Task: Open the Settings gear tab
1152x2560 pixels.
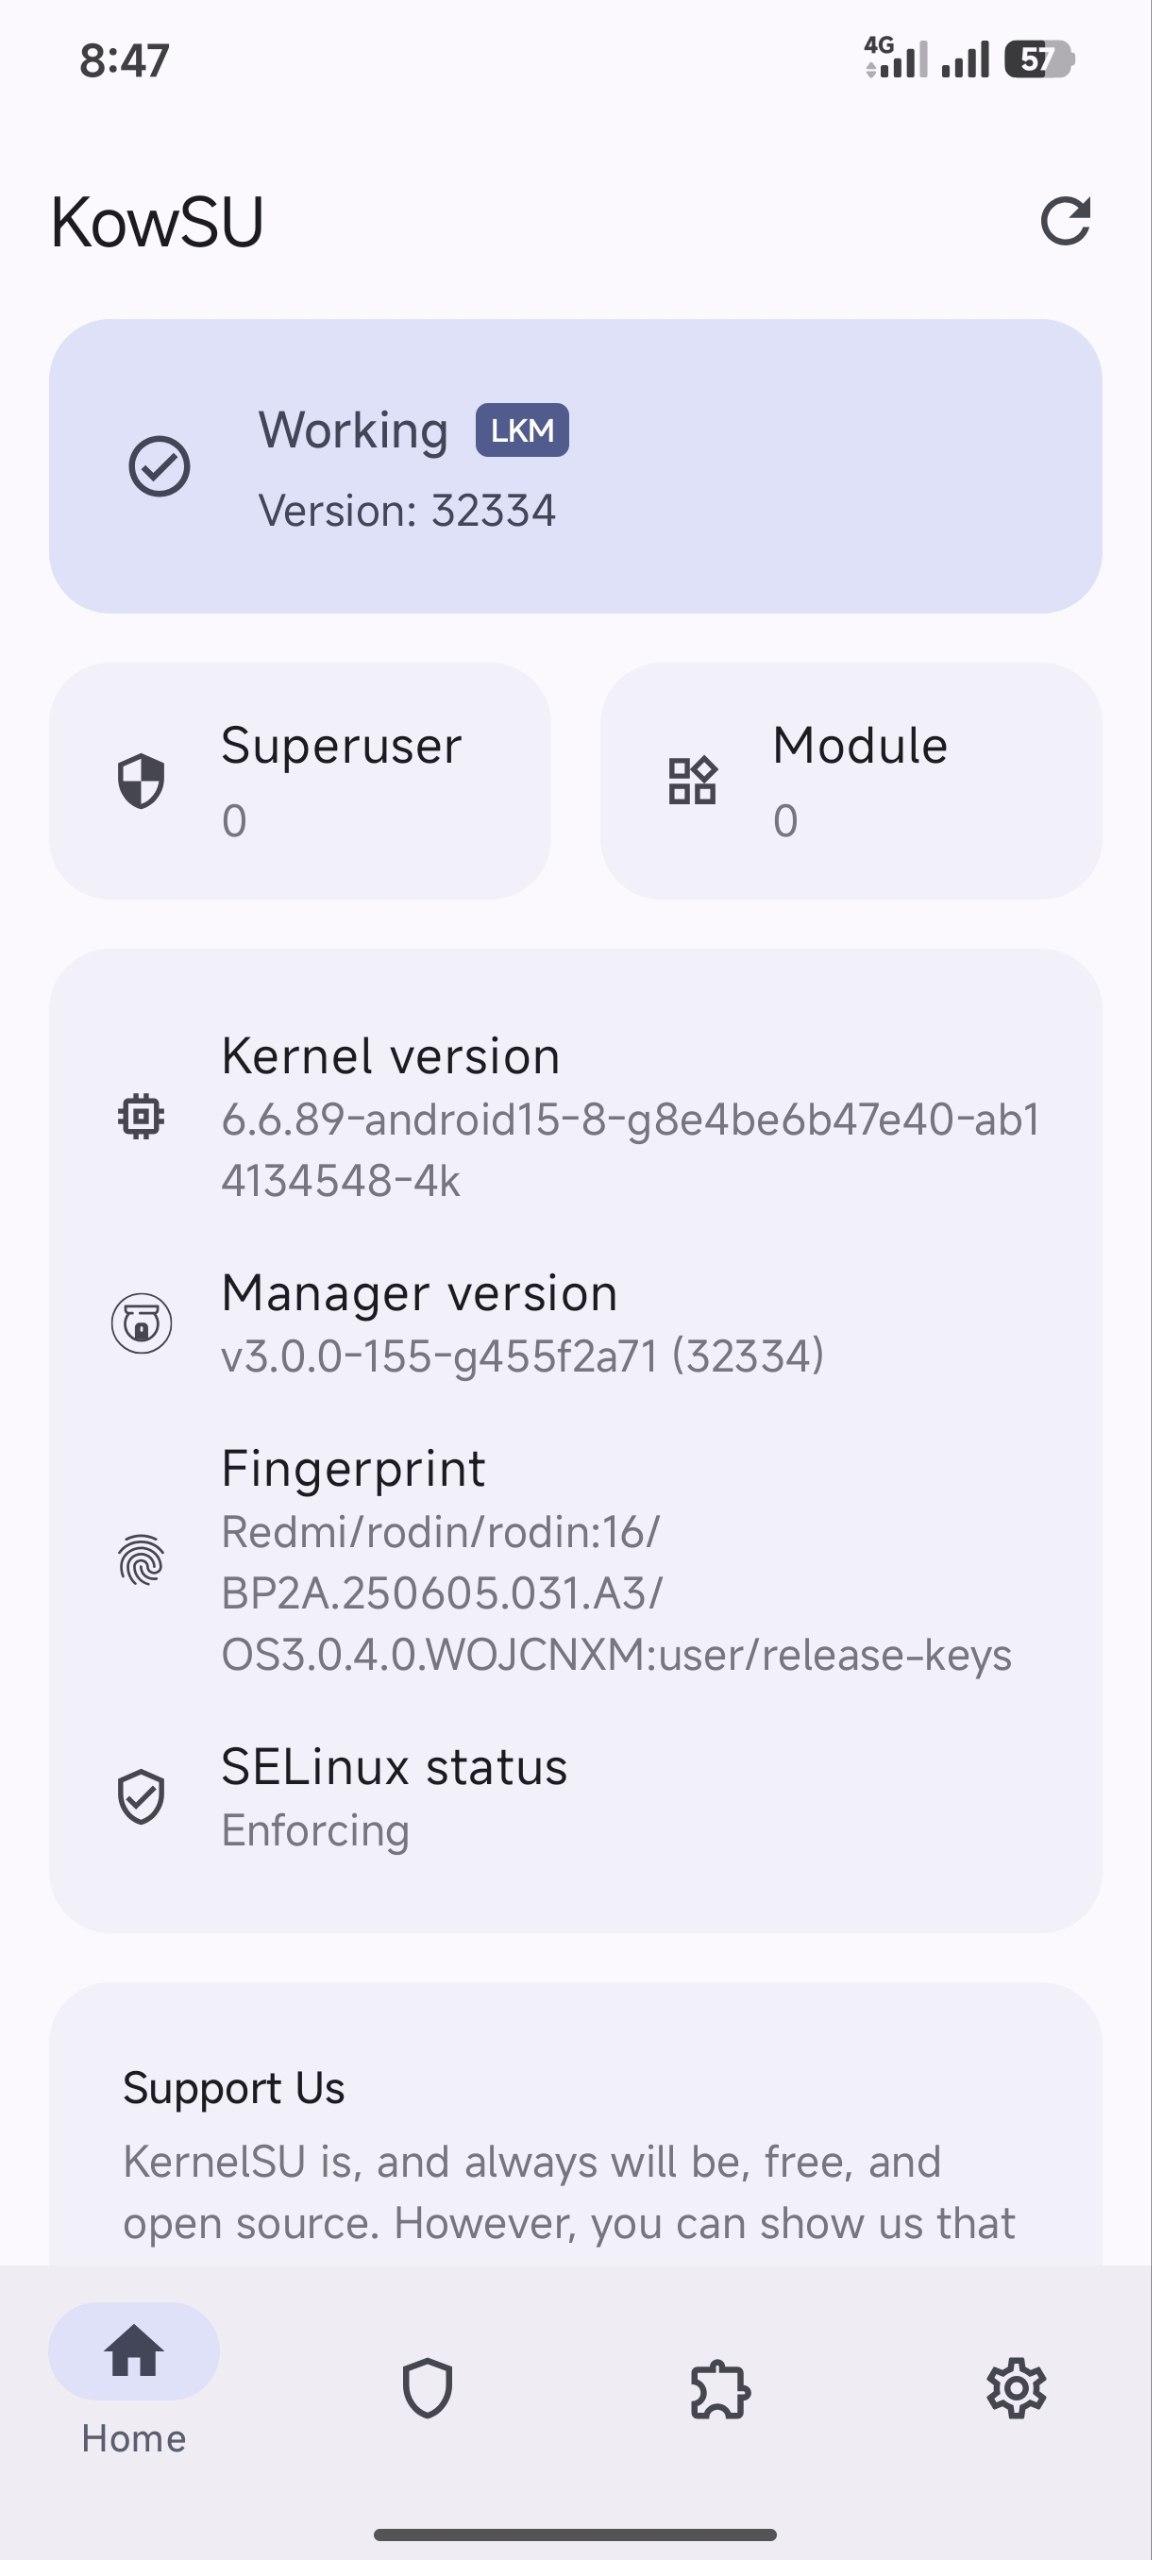Action: tap(1016, 2388)
